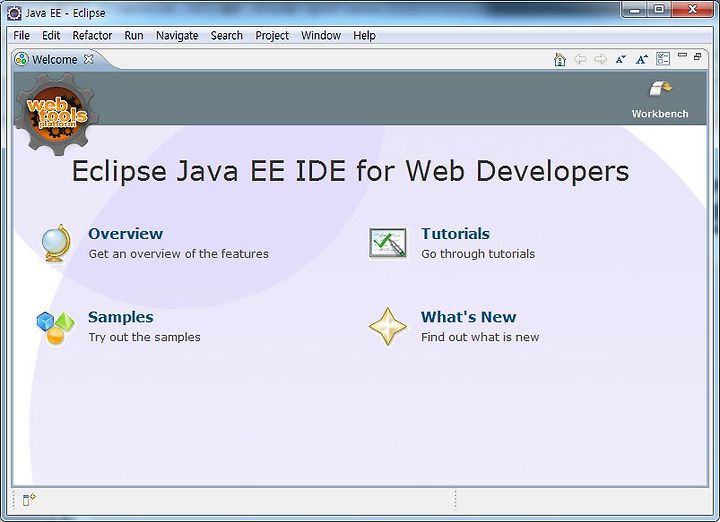Image resolution: width=720 pixels, height=522 pixels.
Task: Open the Window menu
Action: coord(321,35)
